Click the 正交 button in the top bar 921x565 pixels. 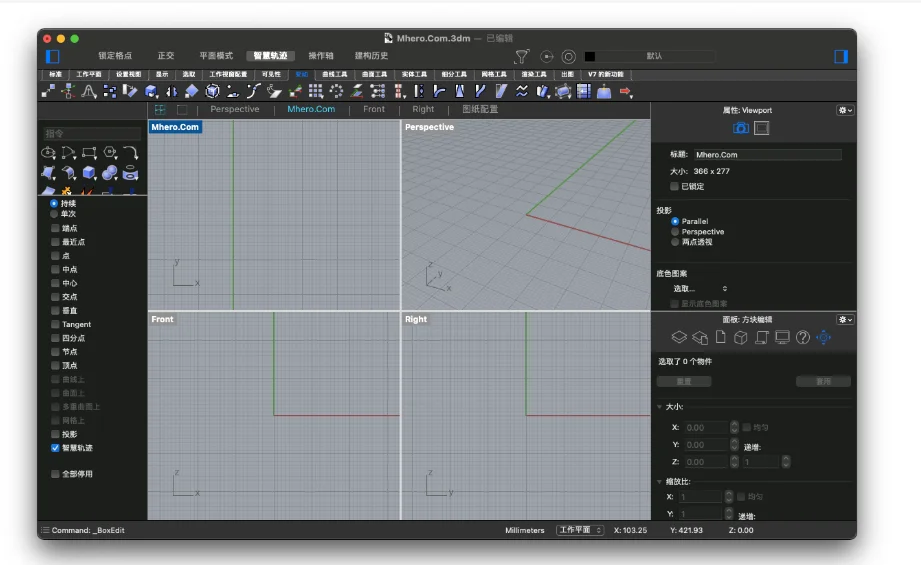point(166,56)
